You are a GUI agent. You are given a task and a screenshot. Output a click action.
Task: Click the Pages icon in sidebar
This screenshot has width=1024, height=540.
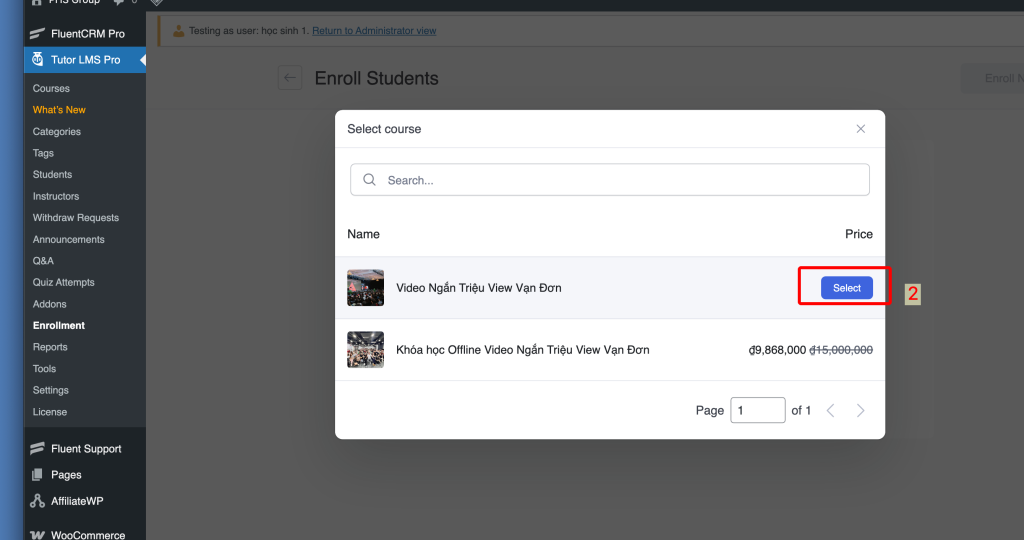[x=38, y=475]
